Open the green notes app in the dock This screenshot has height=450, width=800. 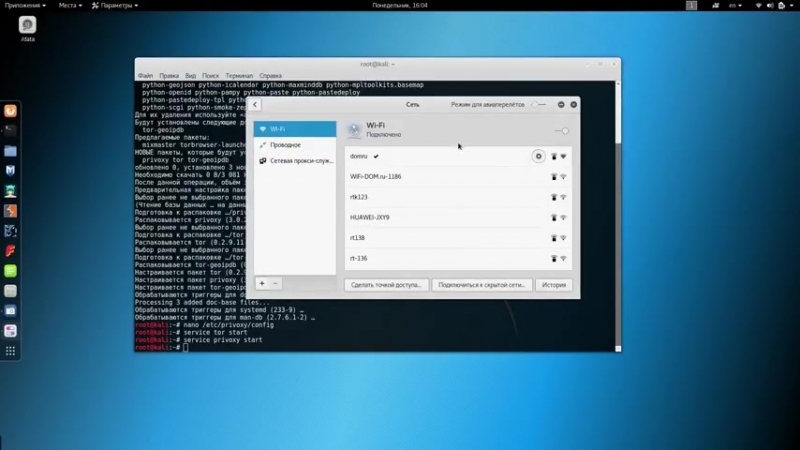tap(10, 271)
